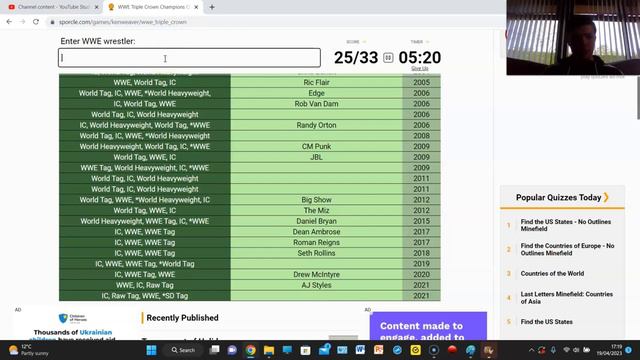Click the AJ Styles answer cell

point(316,285)
